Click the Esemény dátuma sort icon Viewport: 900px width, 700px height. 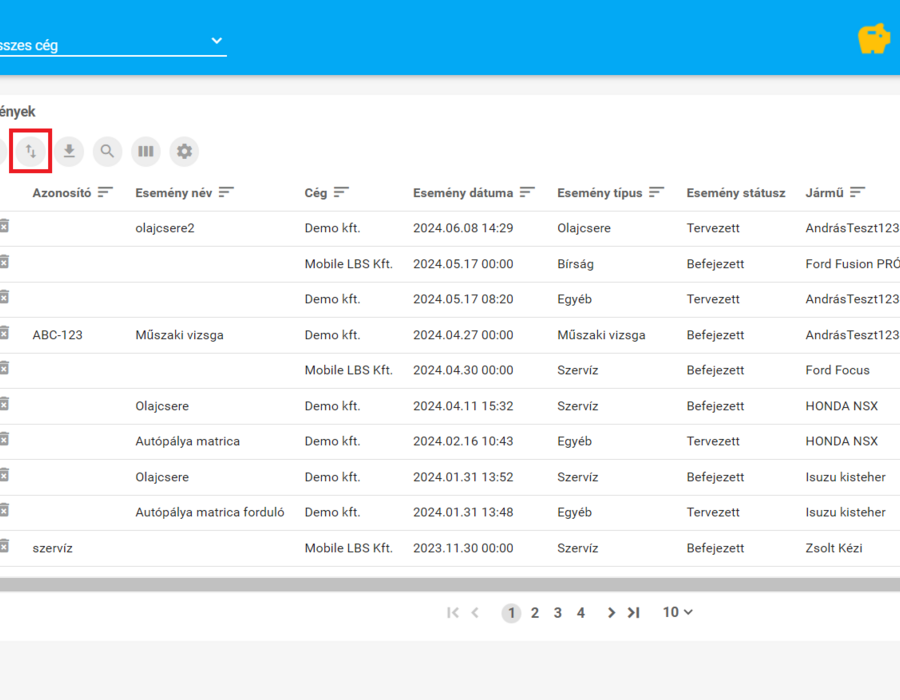tap(527, 192)
